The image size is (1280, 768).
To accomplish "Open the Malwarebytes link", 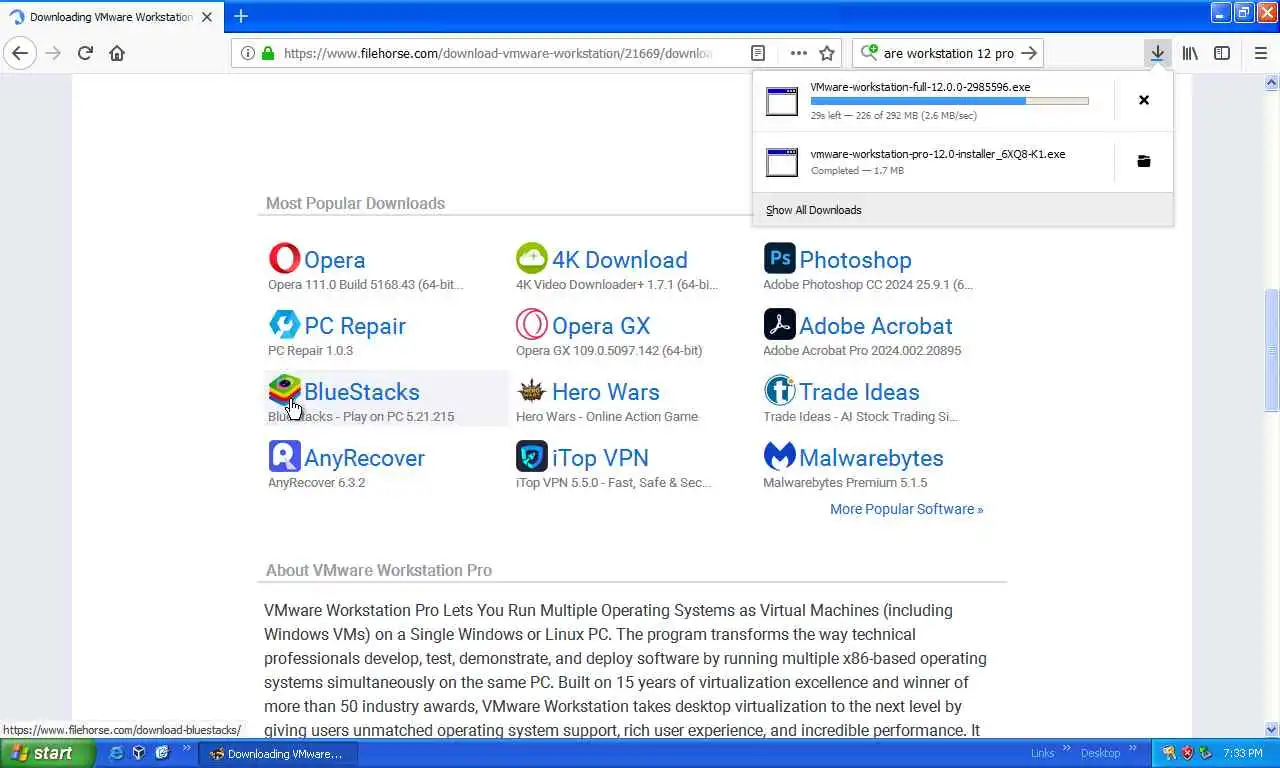I will pyautogui.click(x=872, y=458).
